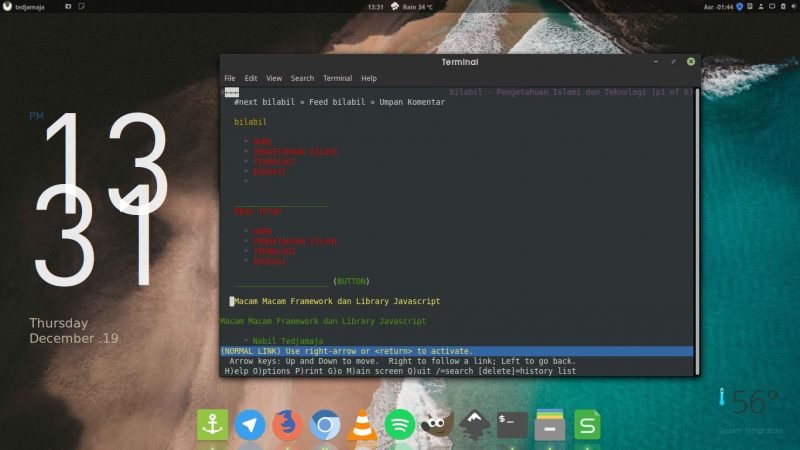Launch Chromium browser from the dock
The image size is (800, 450).
(x=324, y=424)
